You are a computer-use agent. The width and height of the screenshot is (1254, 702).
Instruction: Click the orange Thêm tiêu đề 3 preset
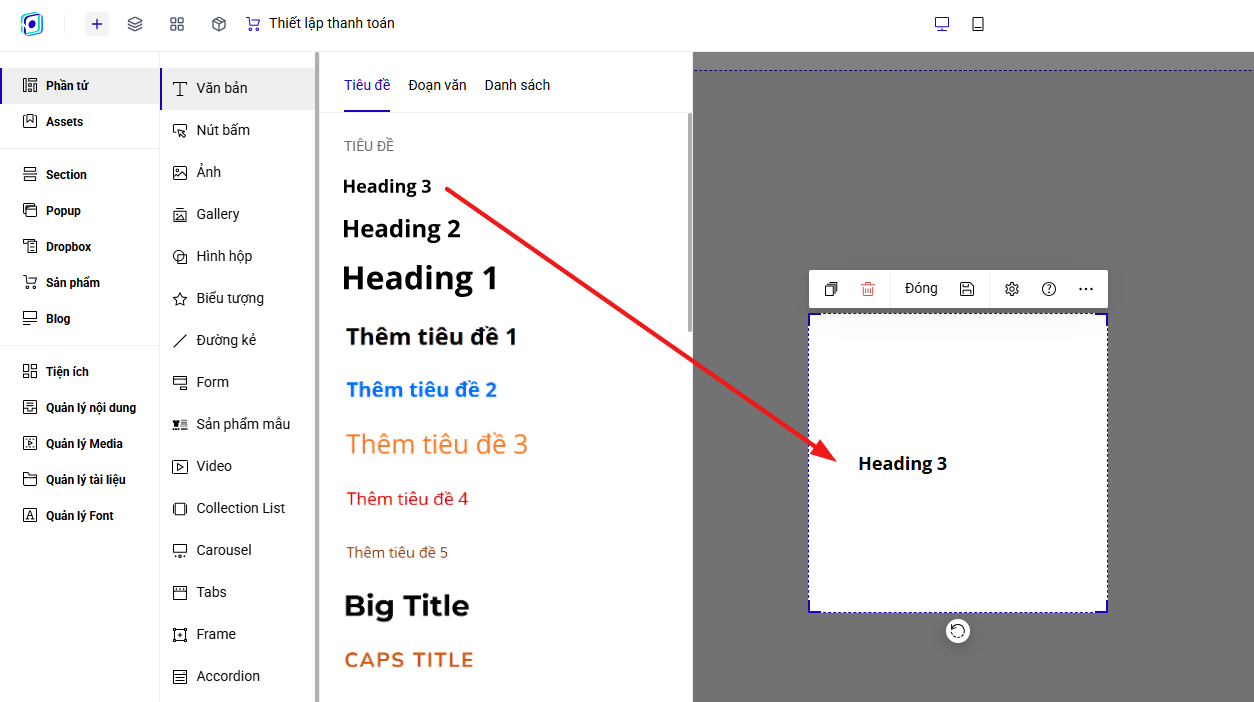click(x=437, y=444)
